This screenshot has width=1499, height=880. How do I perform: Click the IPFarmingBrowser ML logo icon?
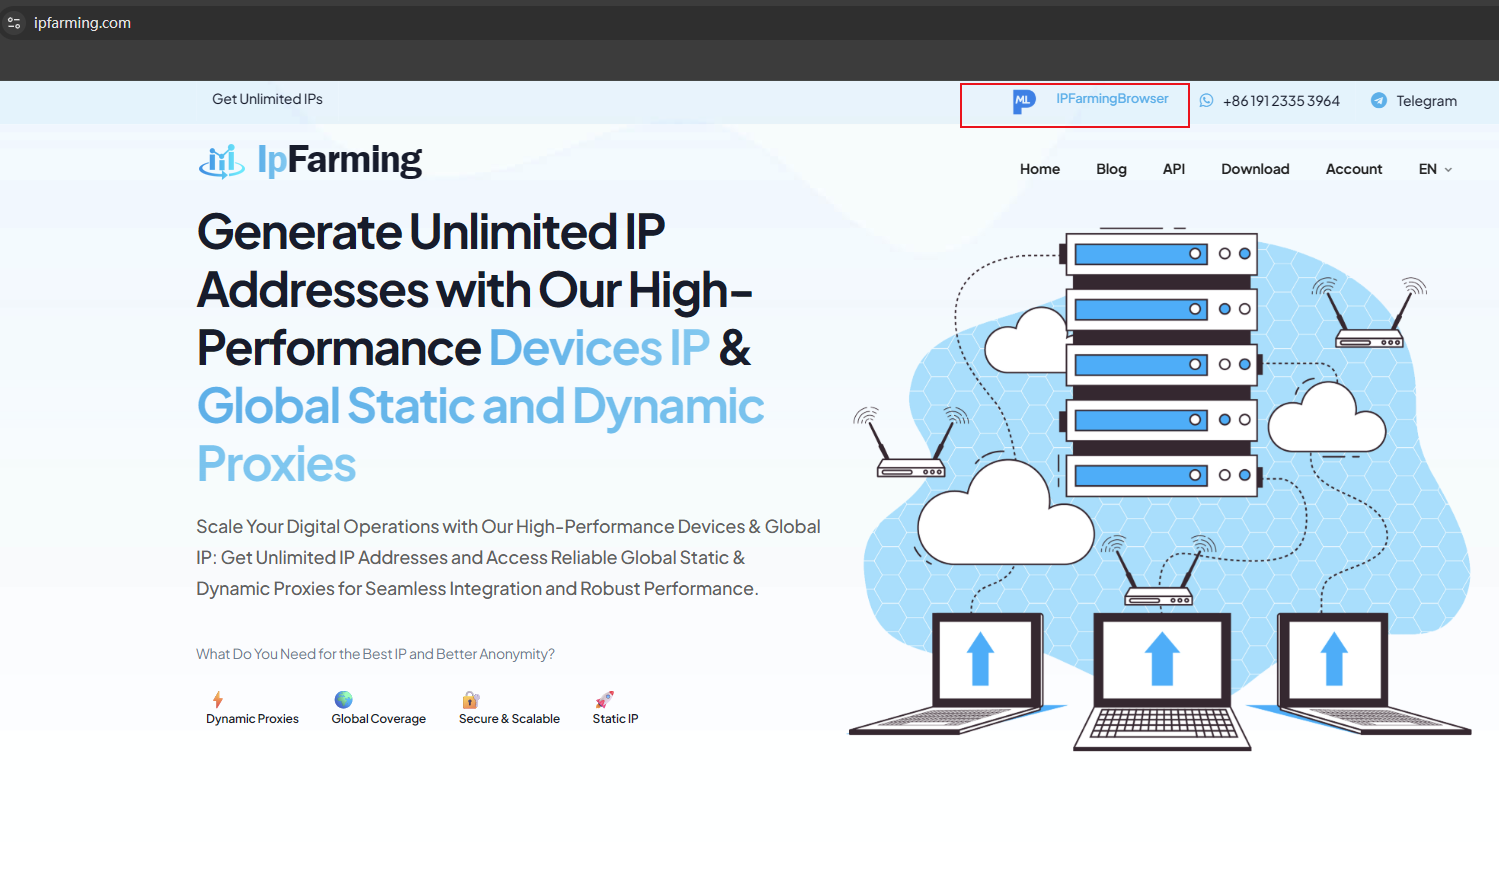click(x=1024, y=100)
